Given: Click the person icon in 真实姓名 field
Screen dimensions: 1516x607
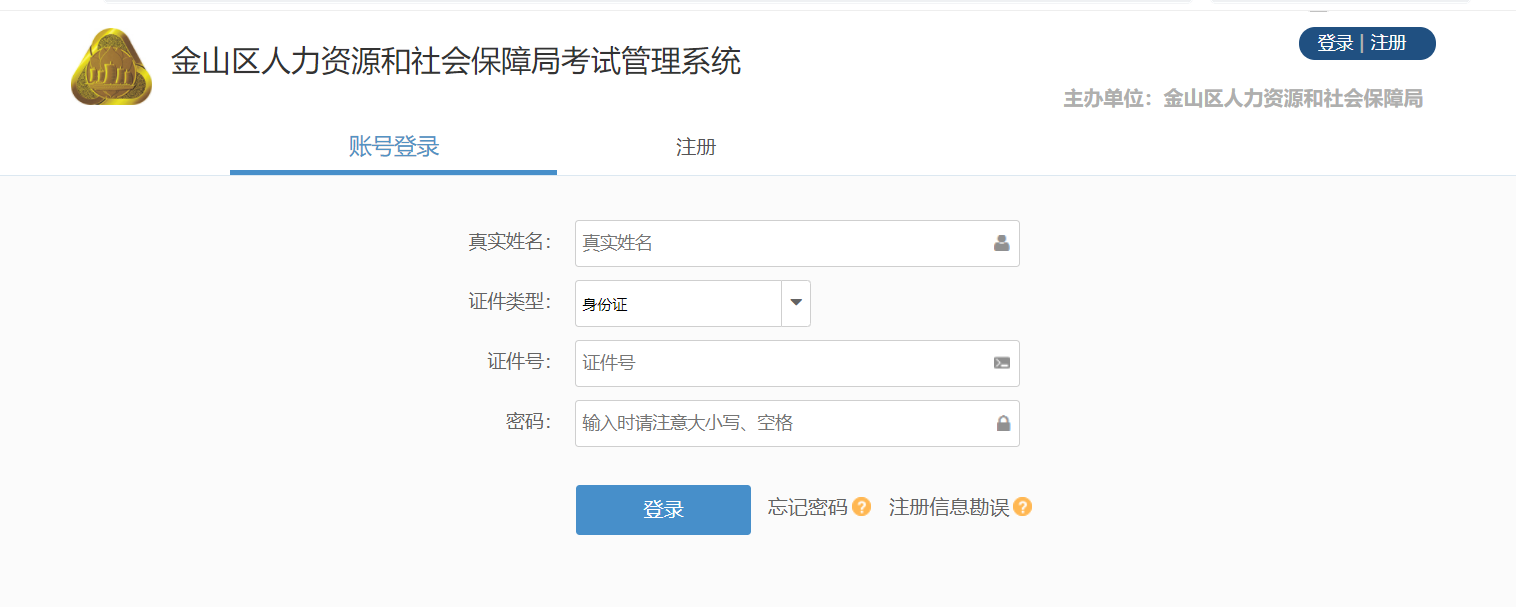Looking at the screenshot, I should coord(1001,243).
